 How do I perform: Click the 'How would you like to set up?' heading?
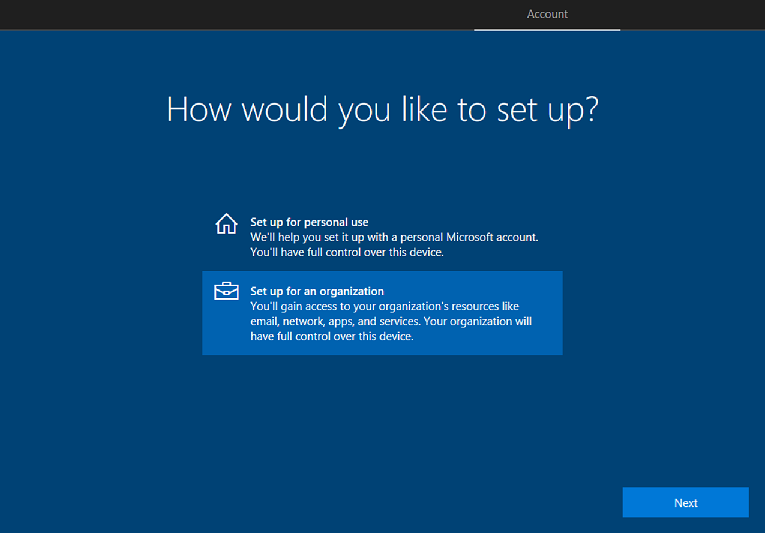(382, 110)
